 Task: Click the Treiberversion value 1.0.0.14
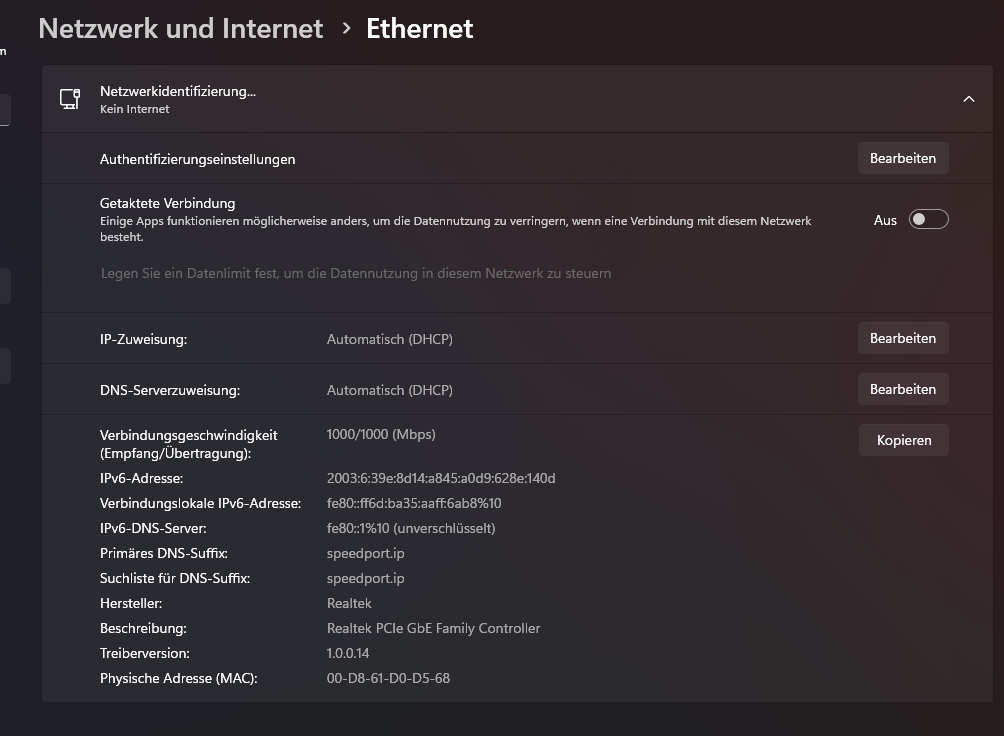click(x=348, y=653)
